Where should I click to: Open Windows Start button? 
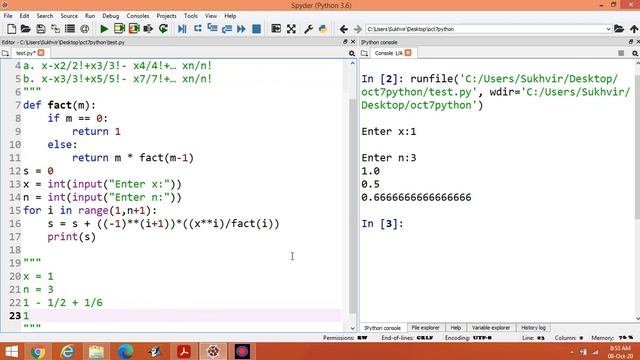[x=12, y=351]
